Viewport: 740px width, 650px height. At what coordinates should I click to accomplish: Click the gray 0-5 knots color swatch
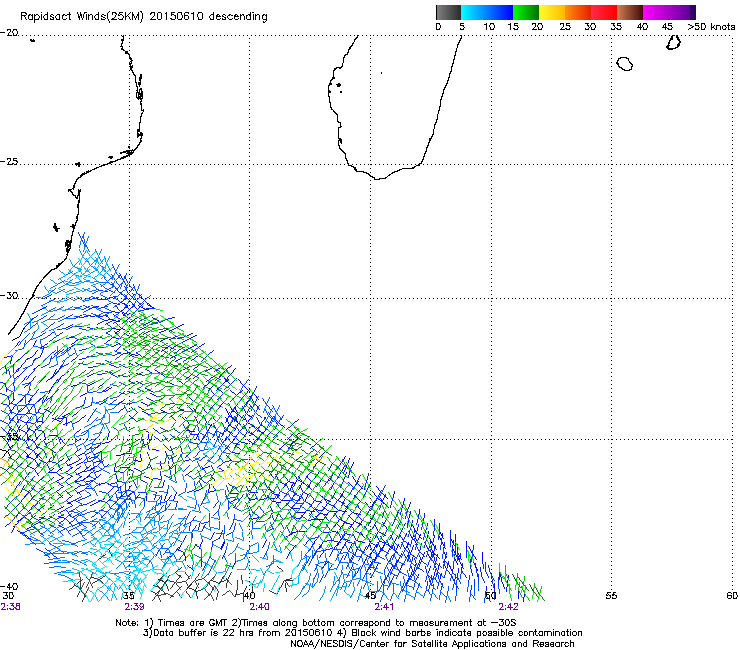click(448, 12)
